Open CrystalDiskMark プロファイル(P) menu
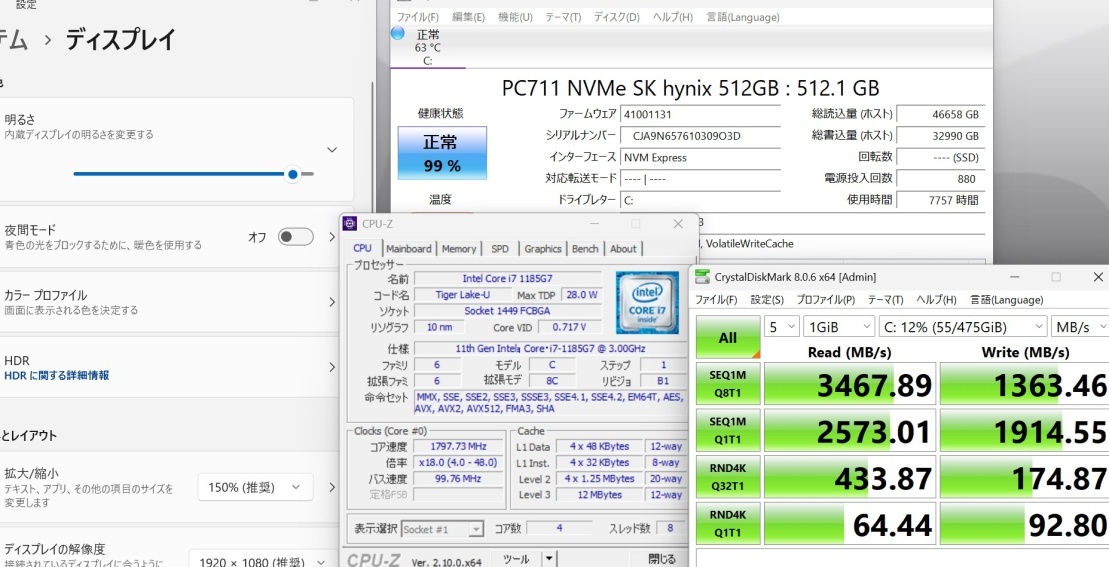The image size is (1109, 567). 825,300
